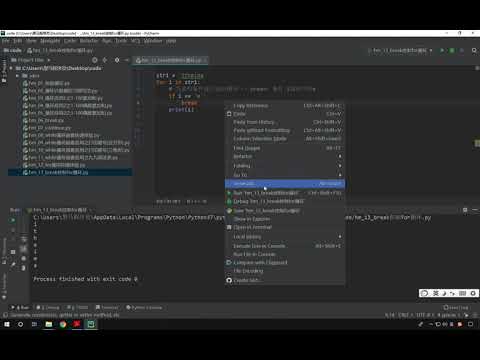Screen dimensions: 480x360
Task: Choose Generate... in context menu
Action: point(285,184)
